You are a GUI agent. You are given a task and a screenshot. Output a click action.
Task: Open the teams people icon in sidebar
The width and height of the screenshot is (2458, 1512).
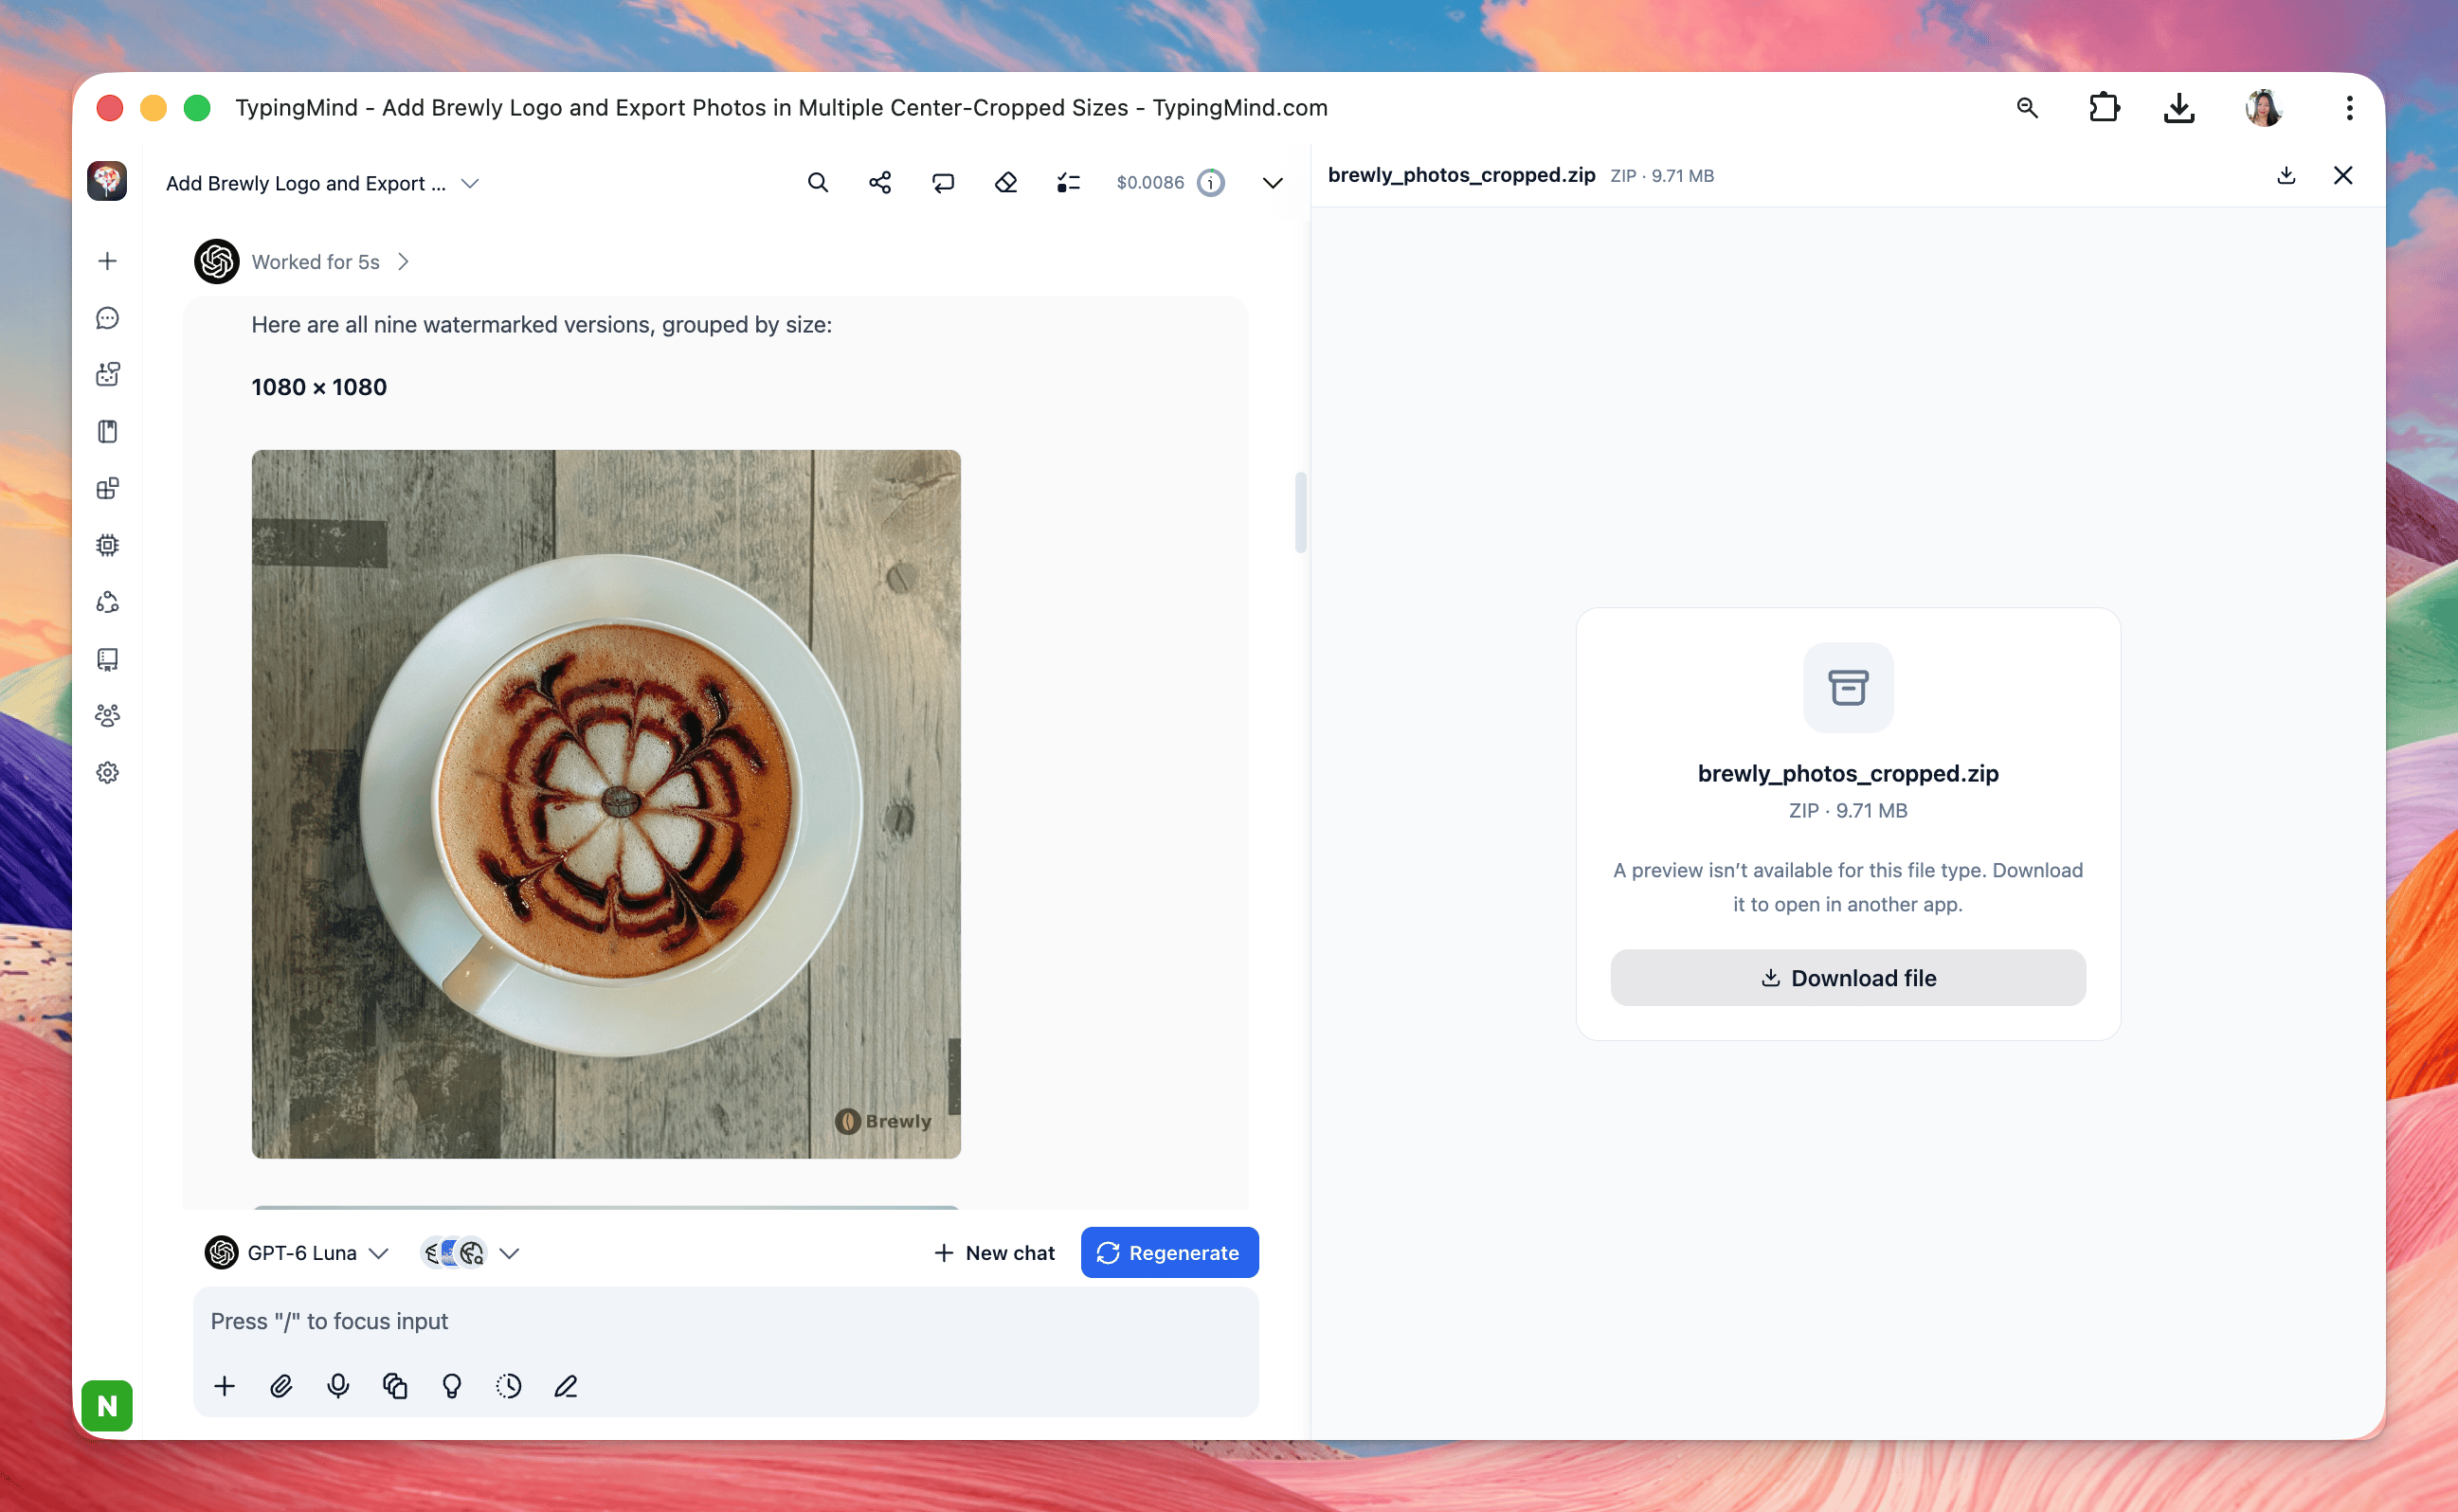(107, 715)
